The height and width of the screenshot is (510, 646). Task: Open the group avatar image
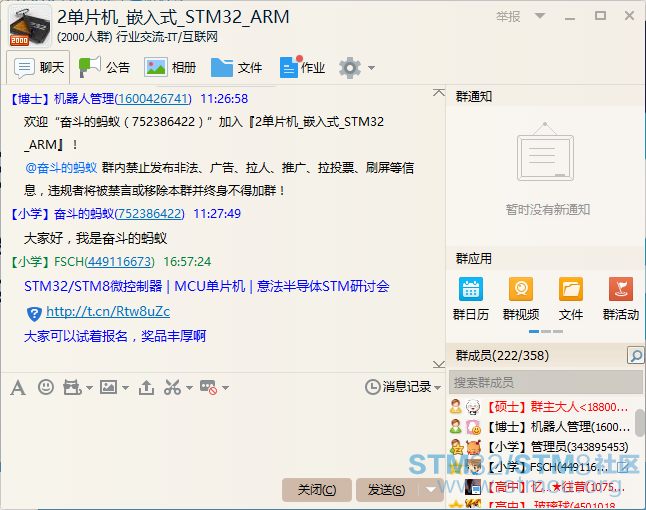pyautogui.click(x=30, y=26)
